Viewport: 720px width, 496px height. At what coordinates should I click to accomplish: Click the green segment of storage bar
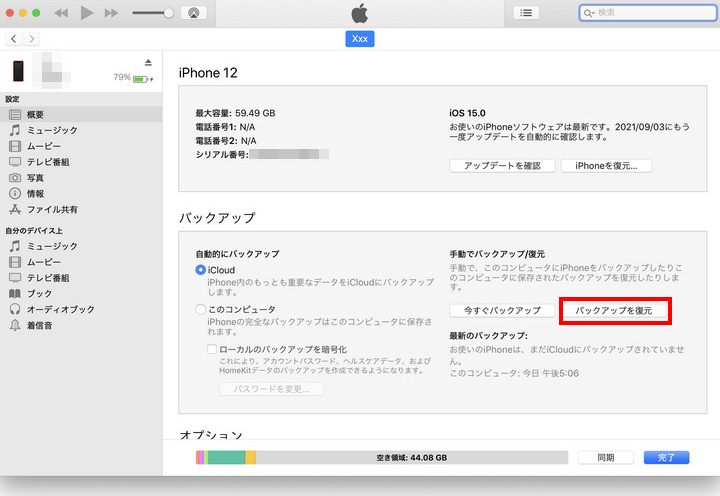(226, 457)
